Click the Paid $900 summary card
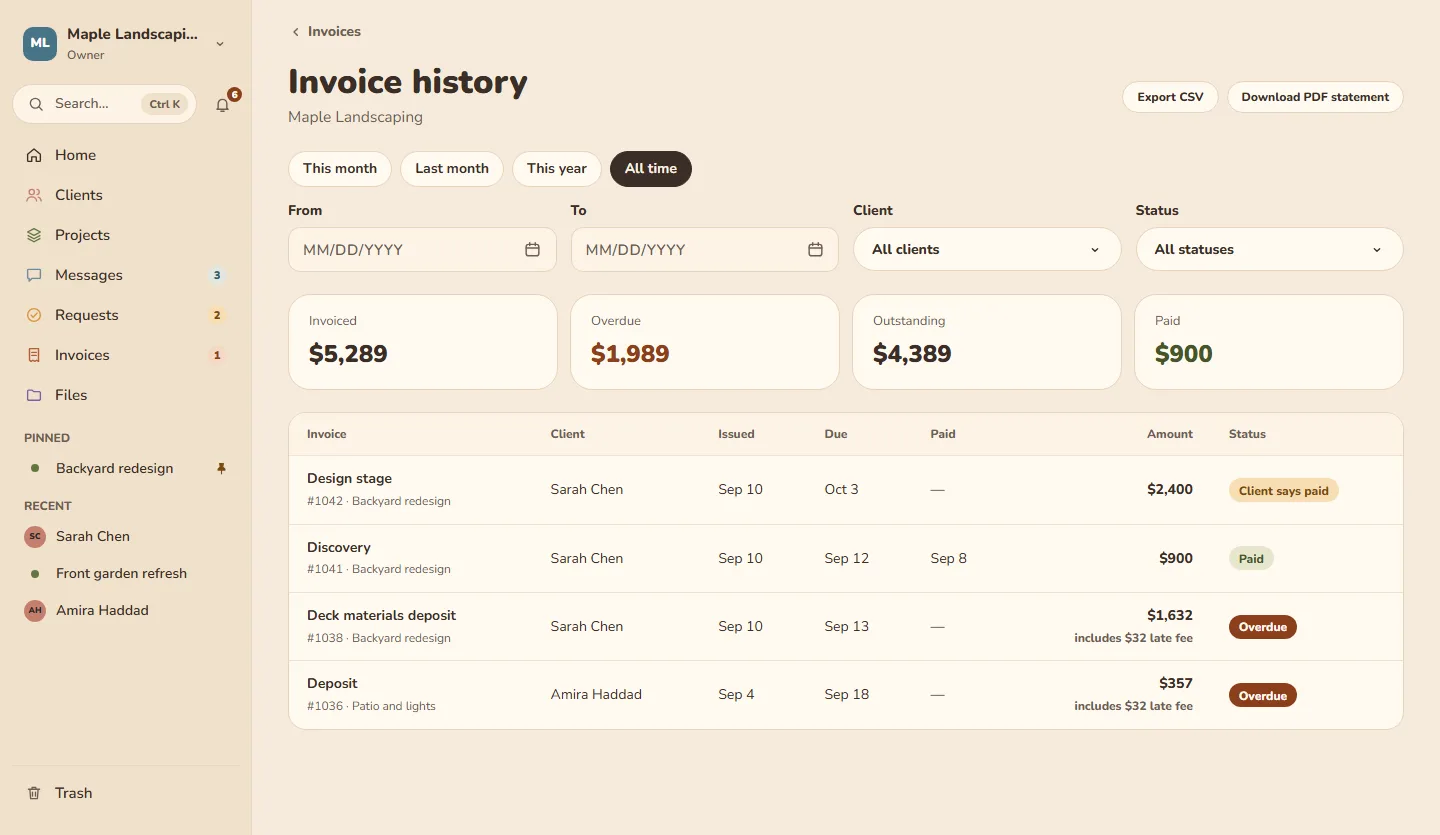1440x835 pixels. (1269, 341)
